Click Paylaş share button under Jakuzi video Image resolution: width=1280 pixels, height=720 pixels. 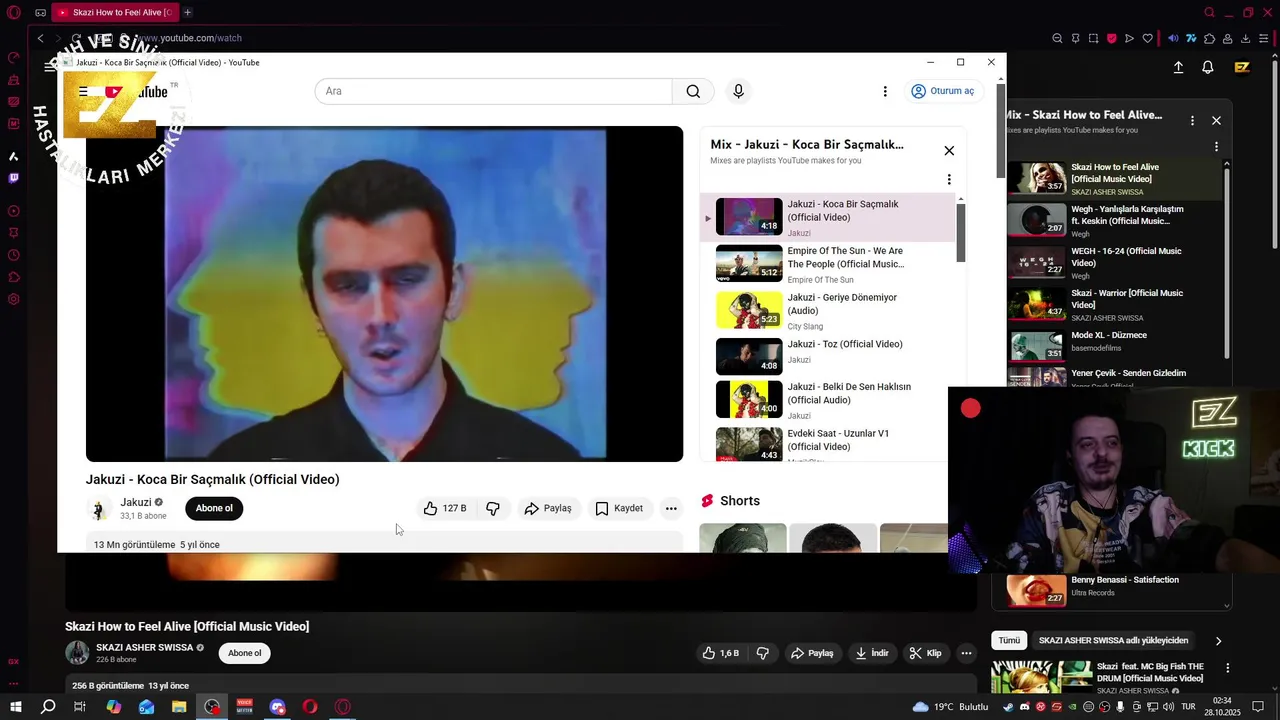pyautogui.click(x=548, y=508)
